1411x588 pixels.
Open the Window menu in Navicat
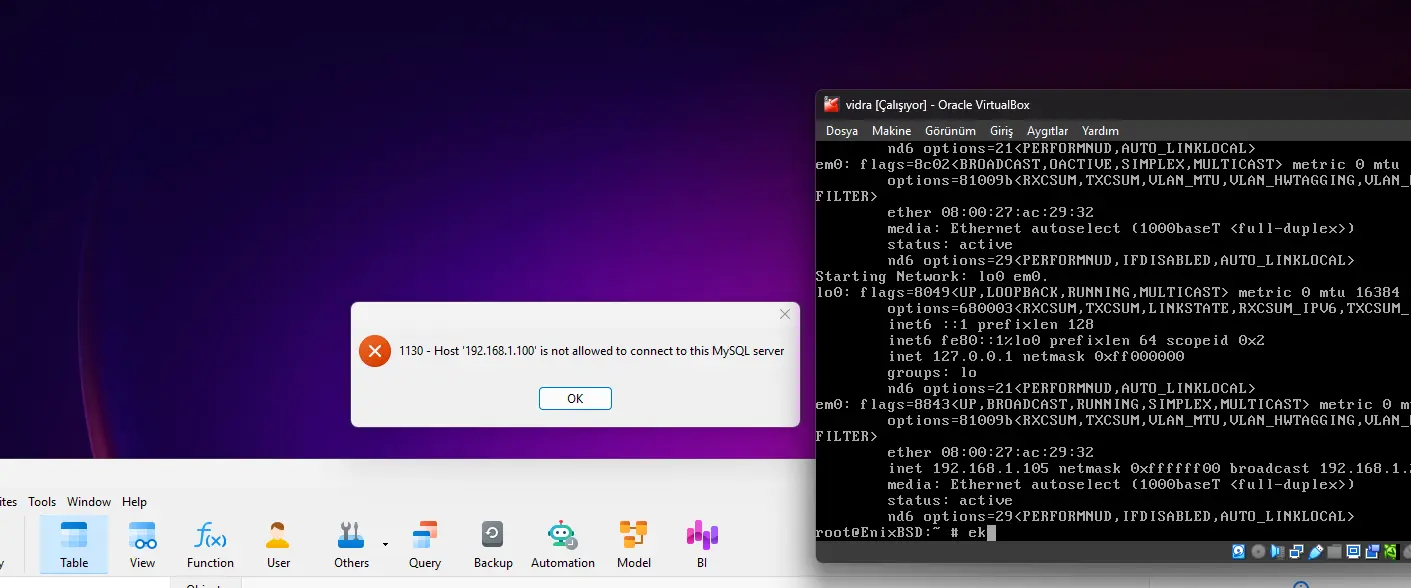tap(89, 502)
